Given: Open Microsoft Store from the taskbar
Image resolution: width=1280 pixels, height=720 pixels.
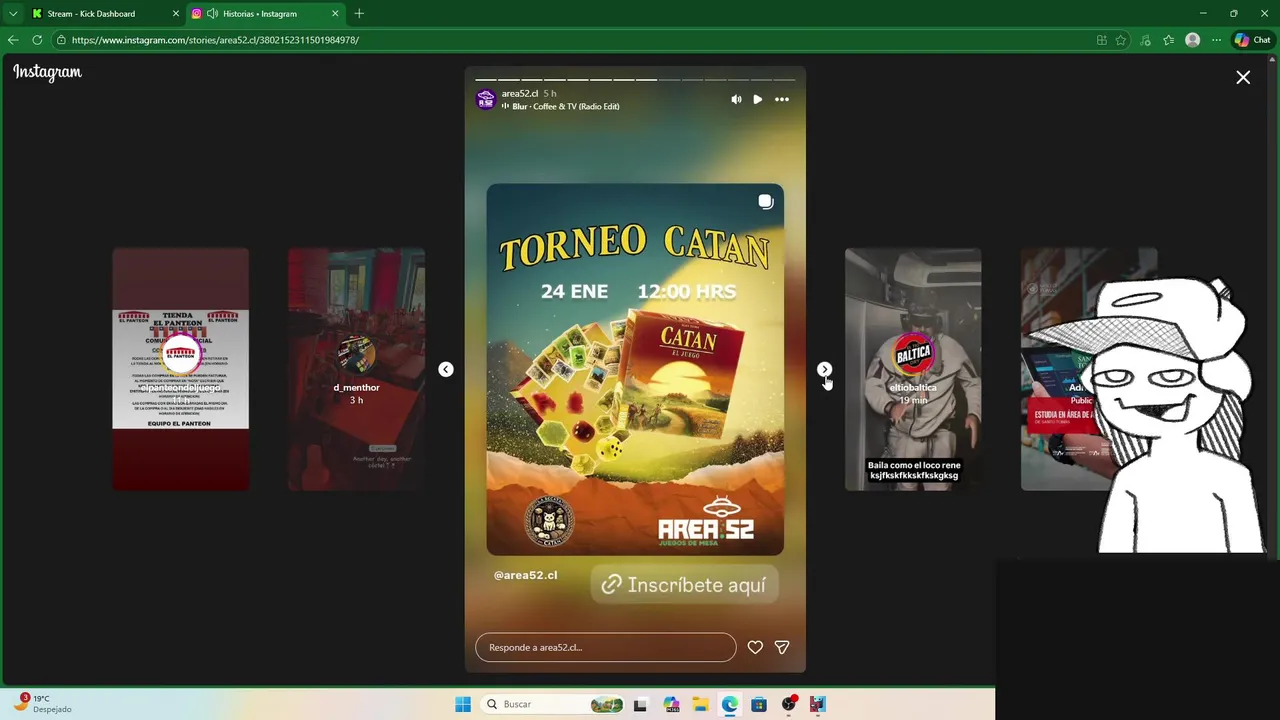Looking at the screenshot, I should click(x=759, y=704).
